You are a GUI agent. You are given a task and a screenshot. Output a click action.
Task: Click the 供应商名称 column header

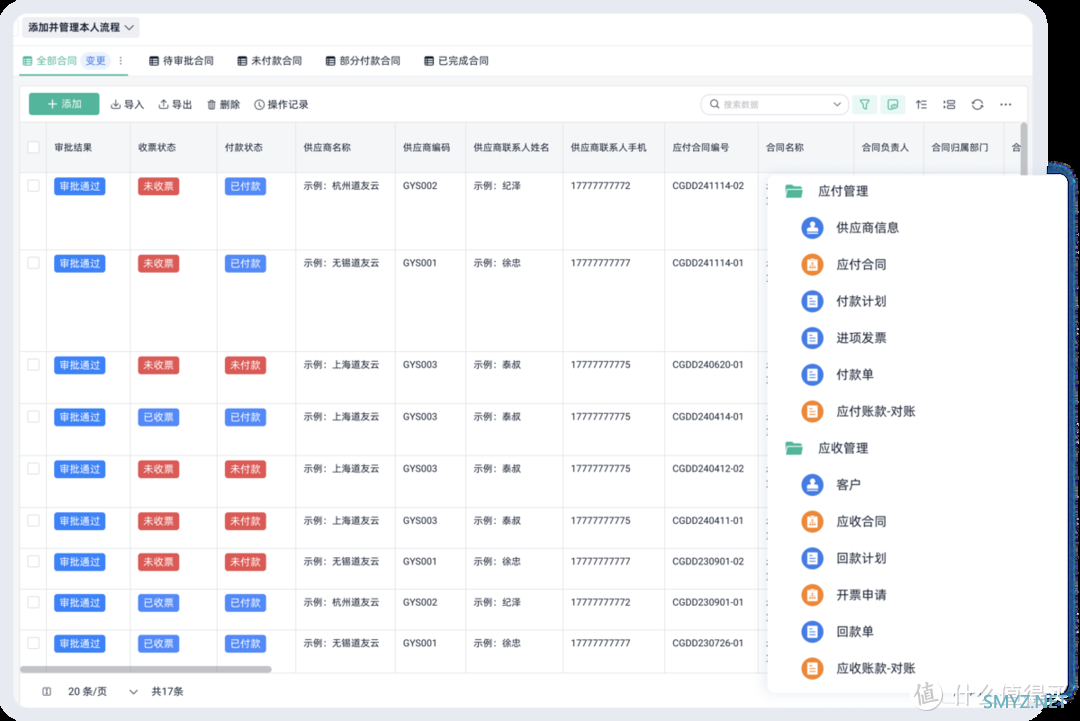(327, 147)
